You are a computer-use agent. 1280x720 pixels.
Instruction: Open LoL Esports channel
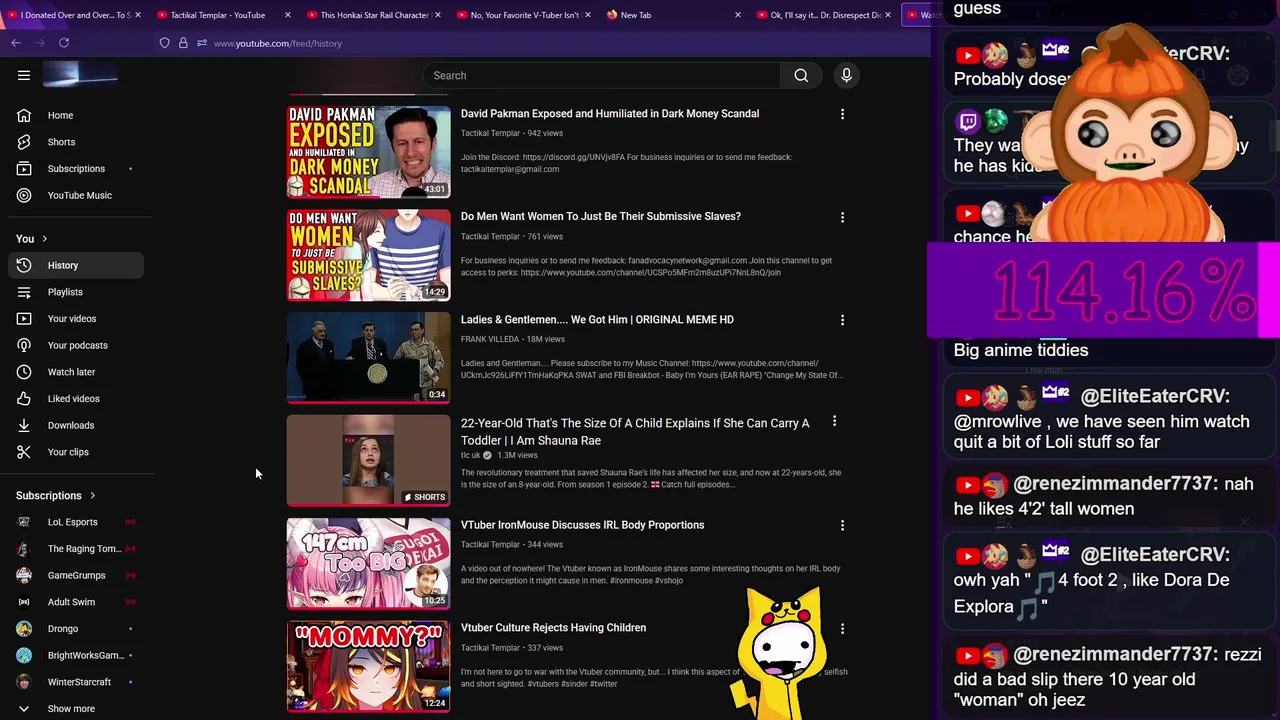pos(76,522)
